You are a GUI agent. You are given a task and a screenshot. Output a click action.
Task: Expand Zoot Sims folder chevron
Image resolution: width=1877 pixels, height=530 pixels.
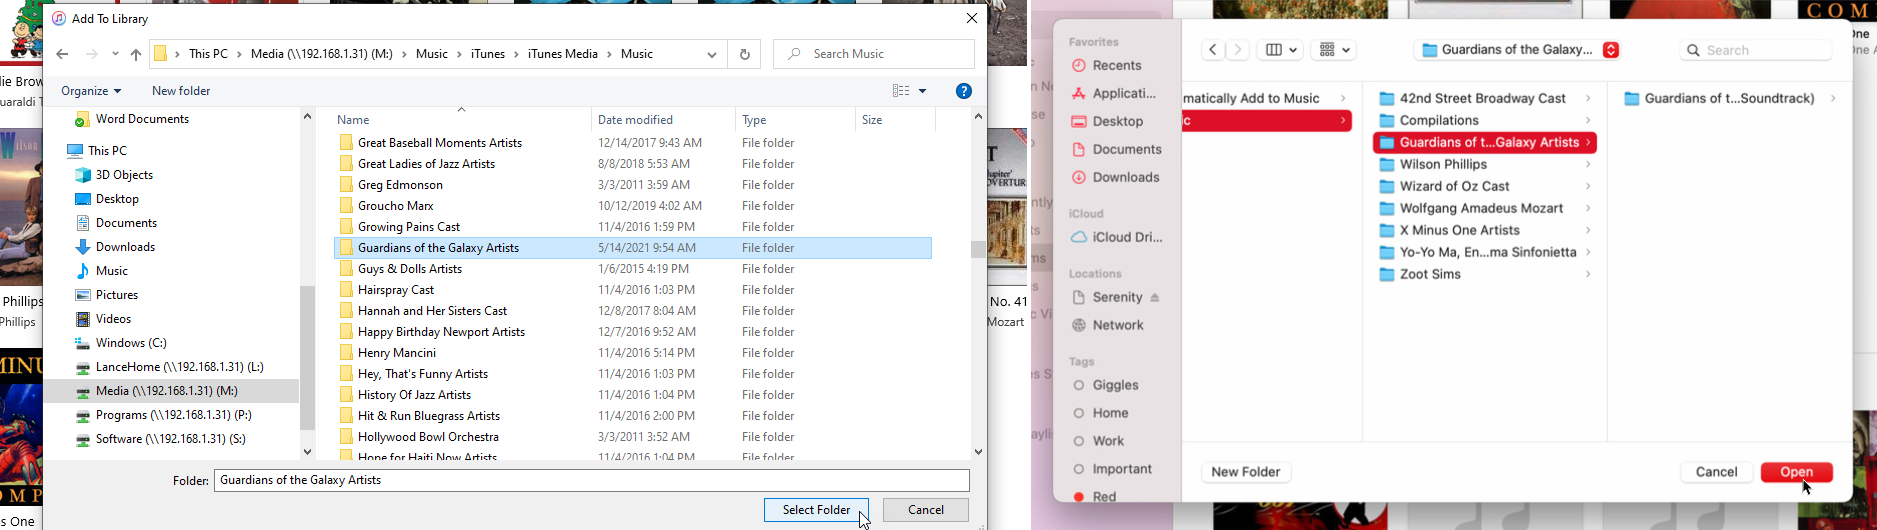click(1588, 275)
